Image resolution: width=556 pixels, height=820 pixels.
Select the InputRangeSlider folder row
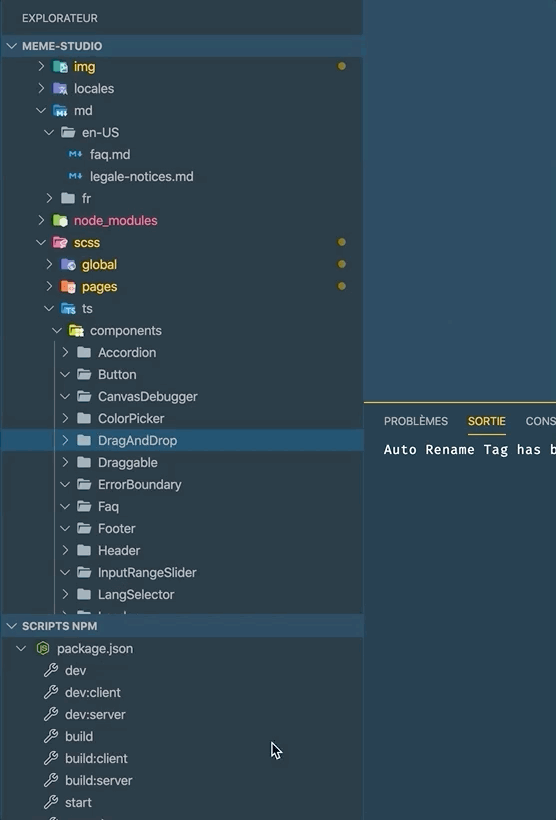pyautogui.click(x=182, y=572)
